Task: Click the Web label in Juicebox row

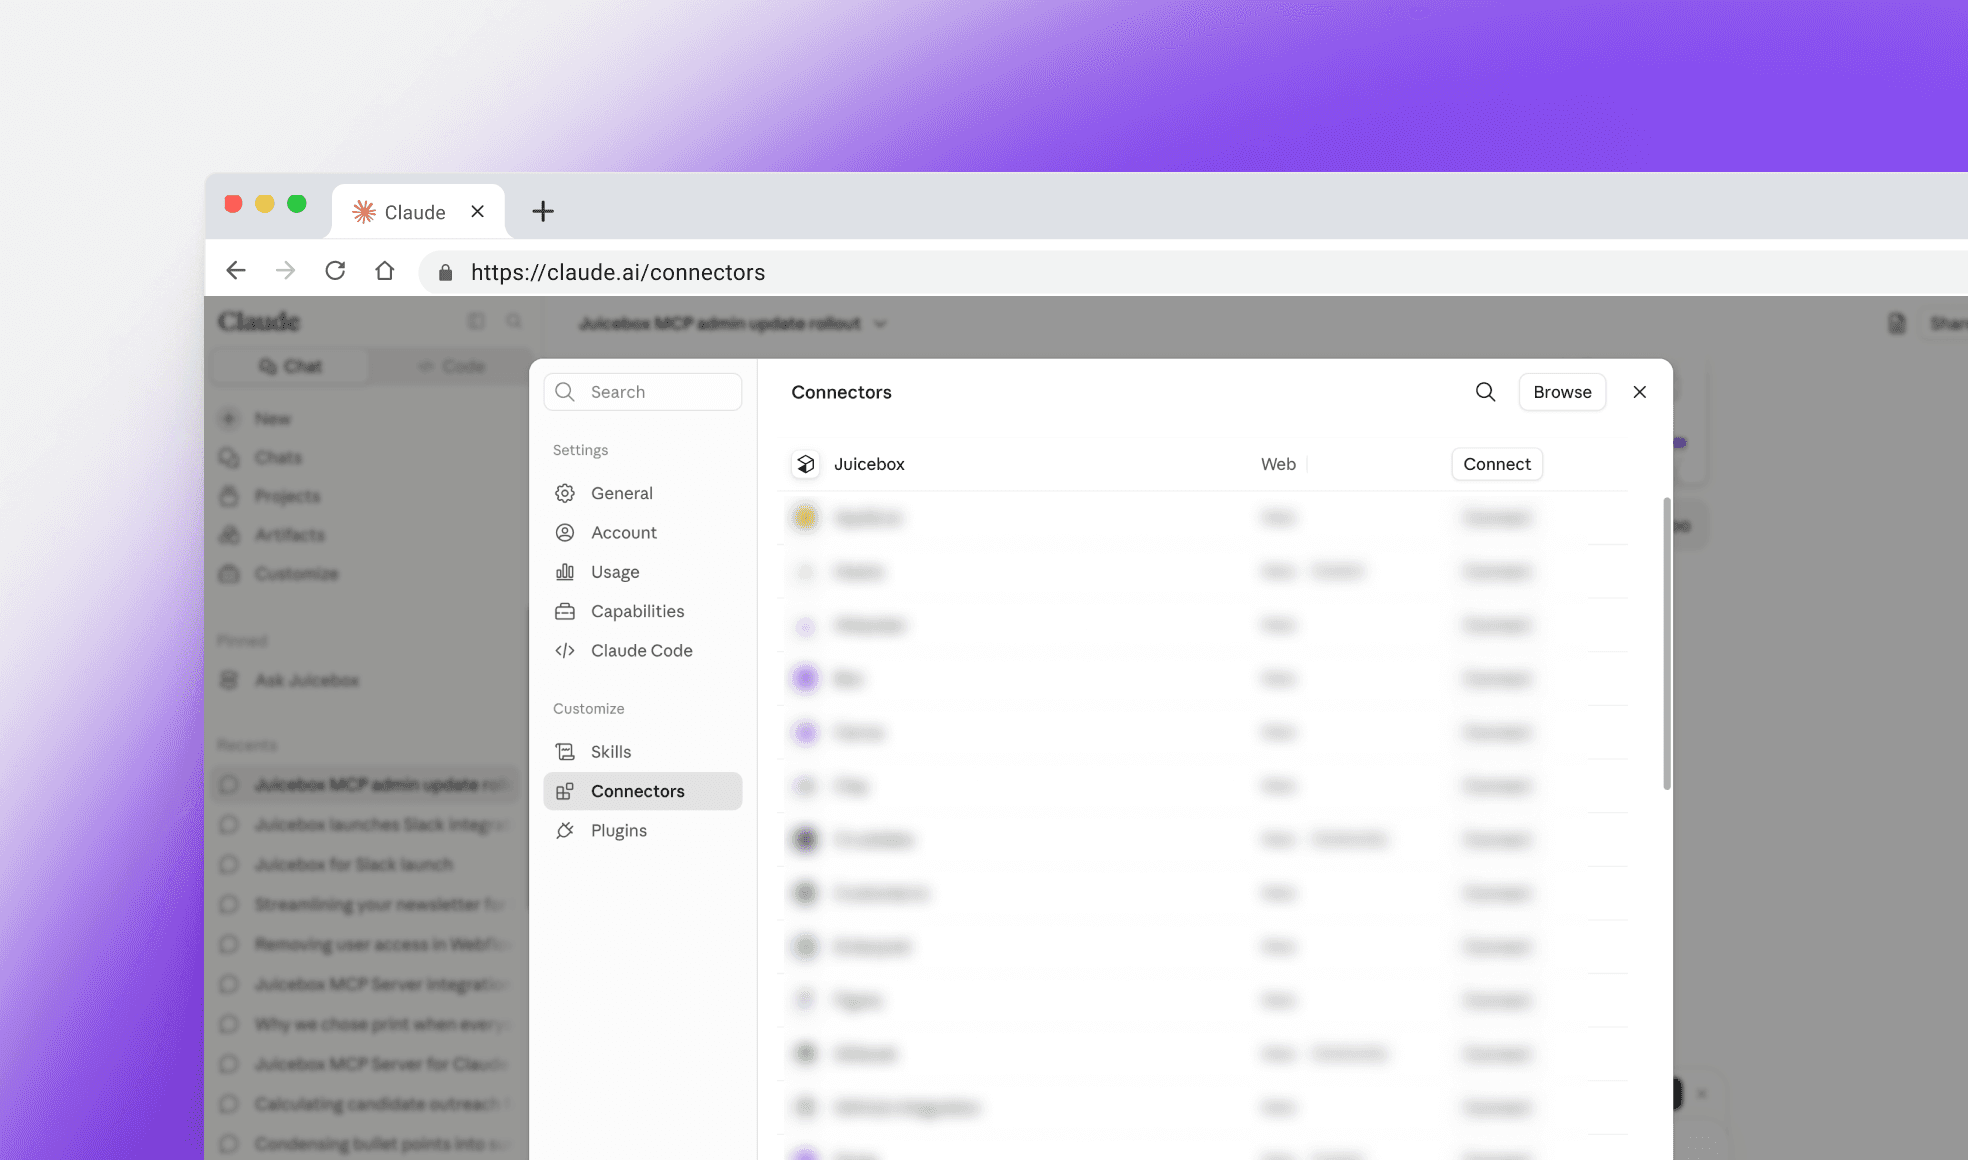Action: [x=1278, y=464]
